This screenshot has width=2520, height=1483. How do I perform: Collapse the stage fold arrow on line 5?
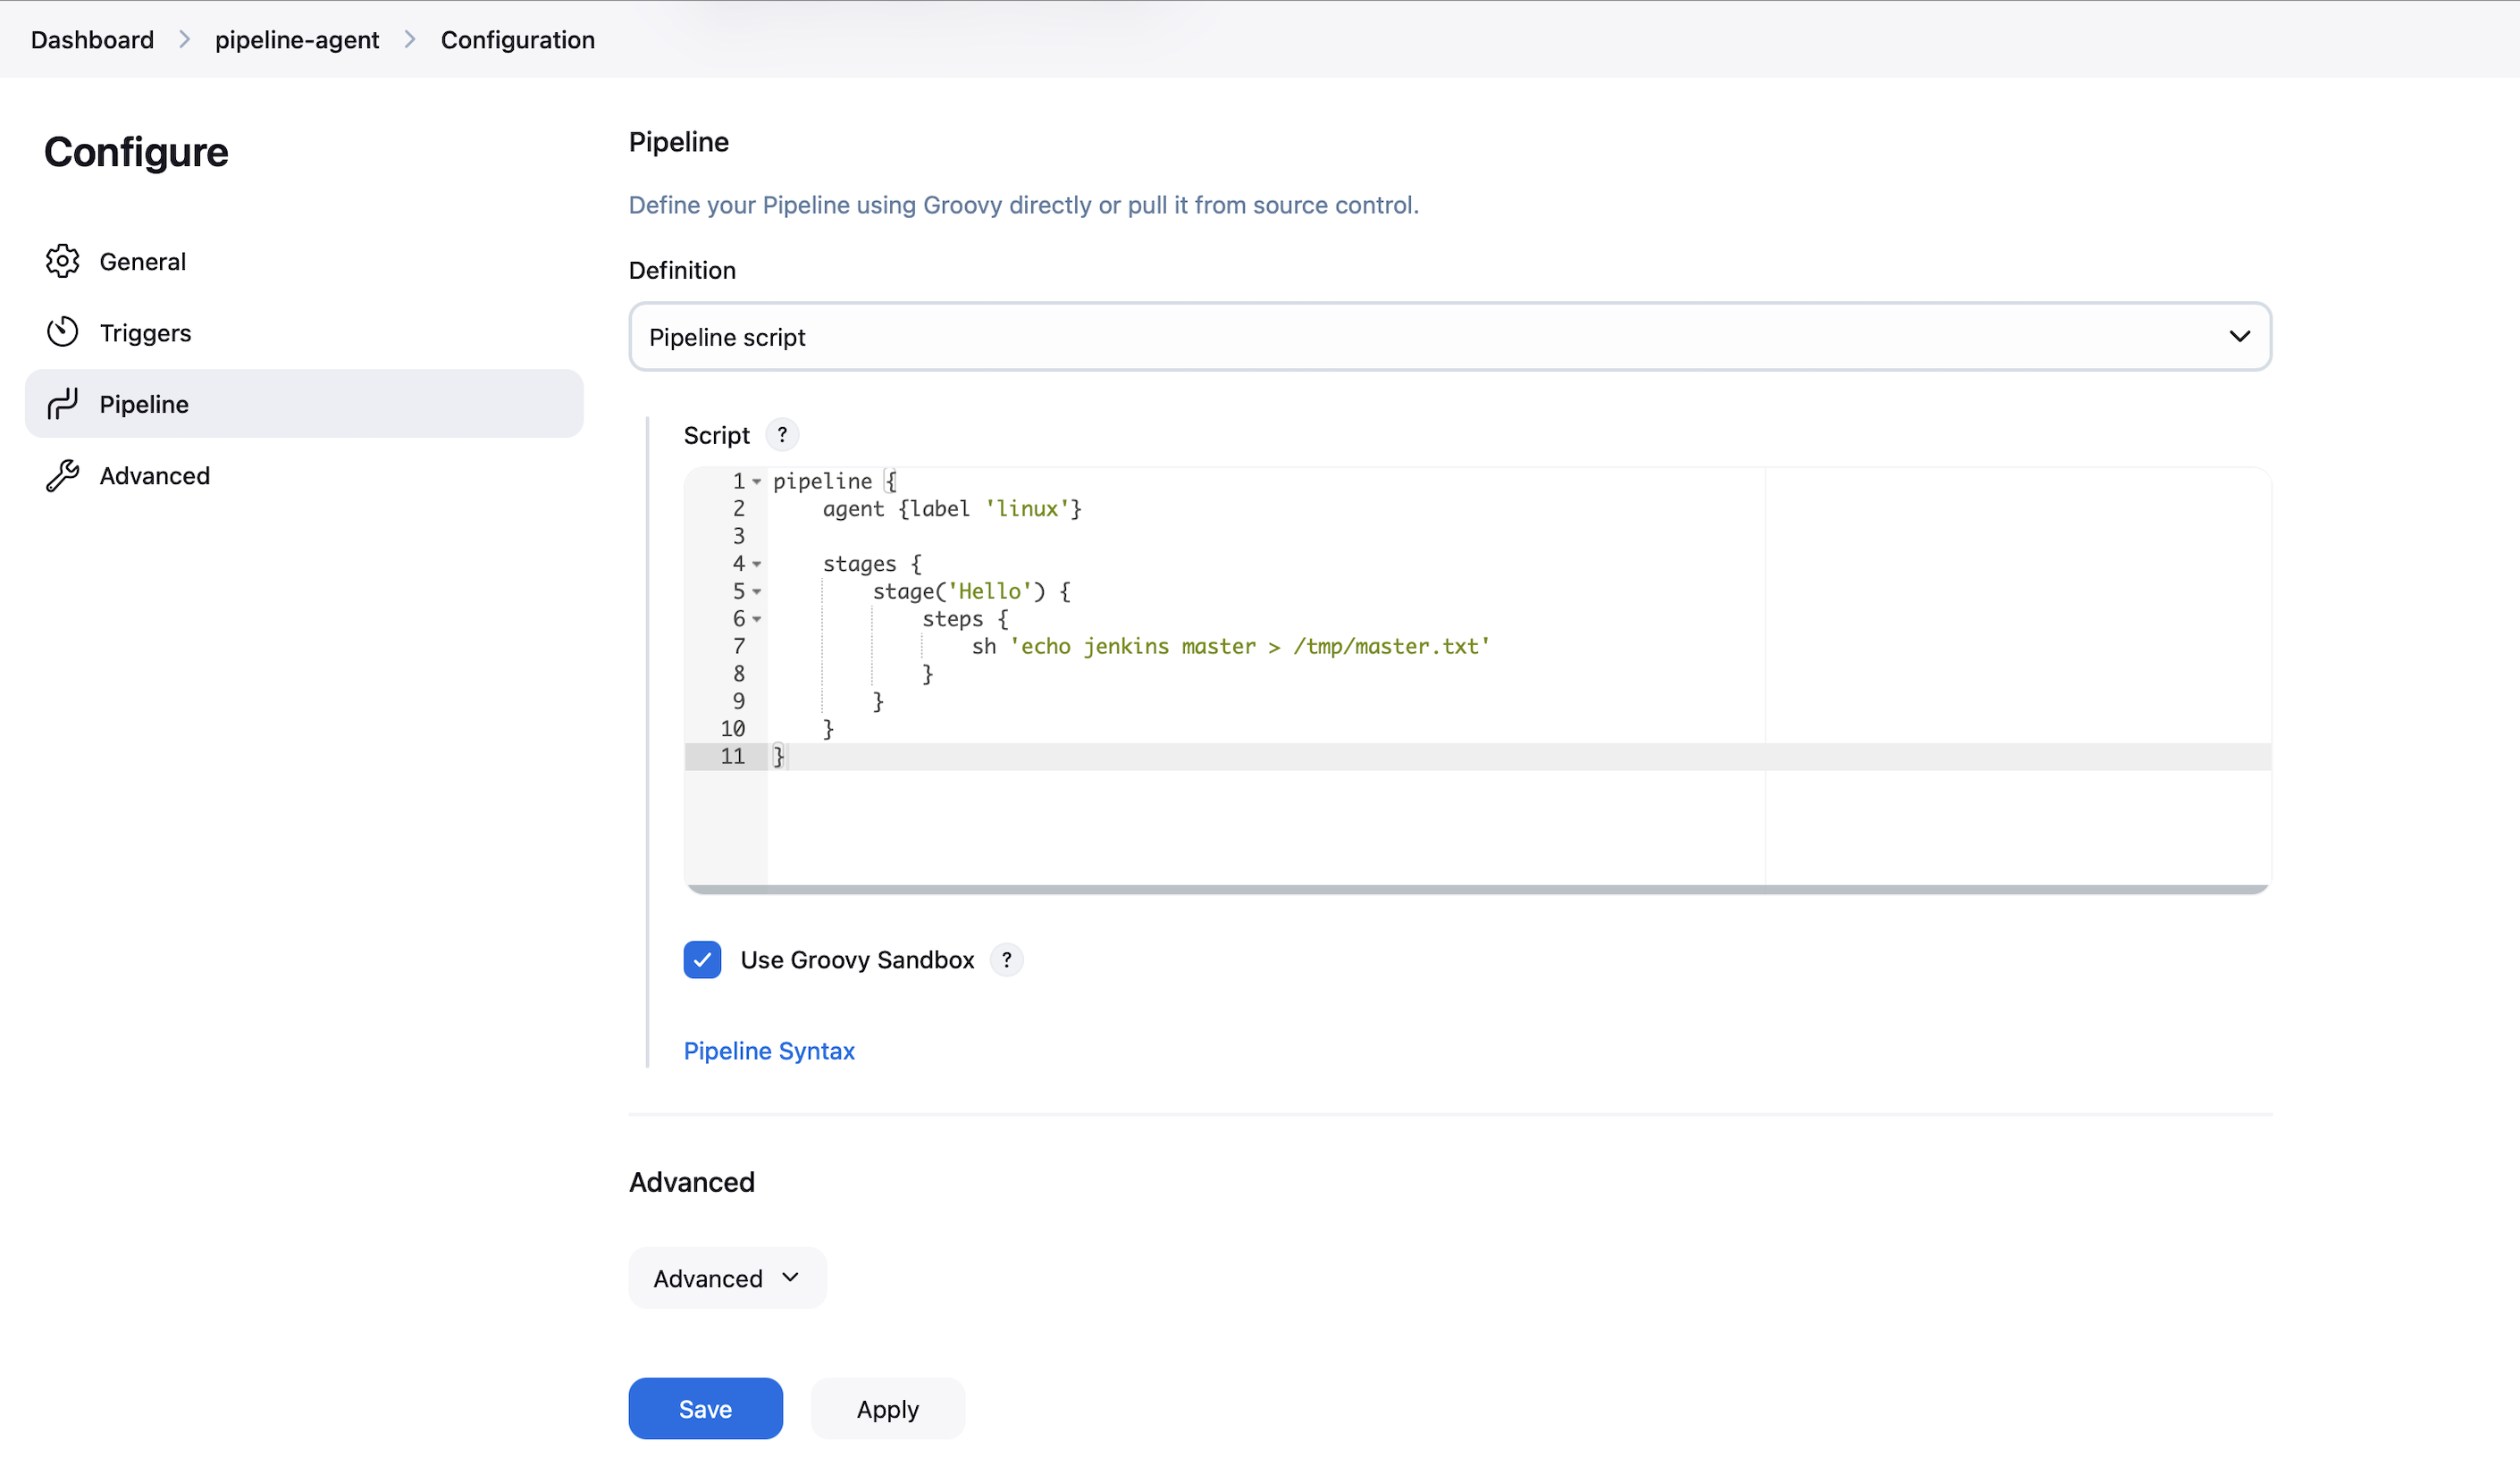[757, 592]
